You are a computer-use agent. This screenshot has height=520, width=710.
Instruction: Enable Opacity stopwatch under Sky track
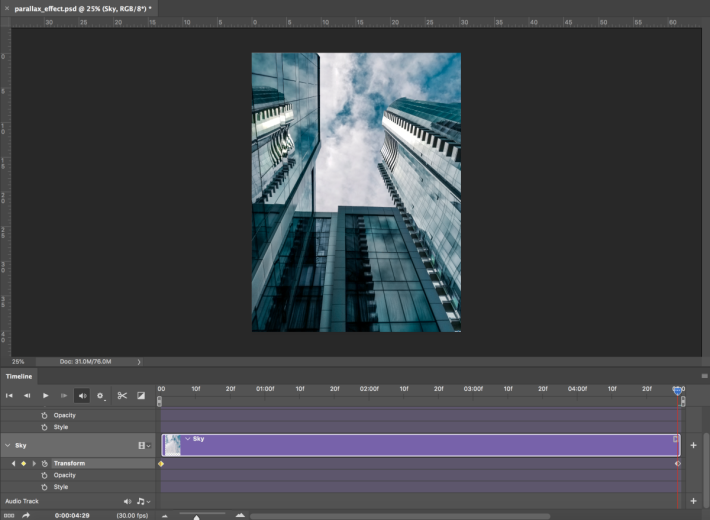click(x=44, y=475)
